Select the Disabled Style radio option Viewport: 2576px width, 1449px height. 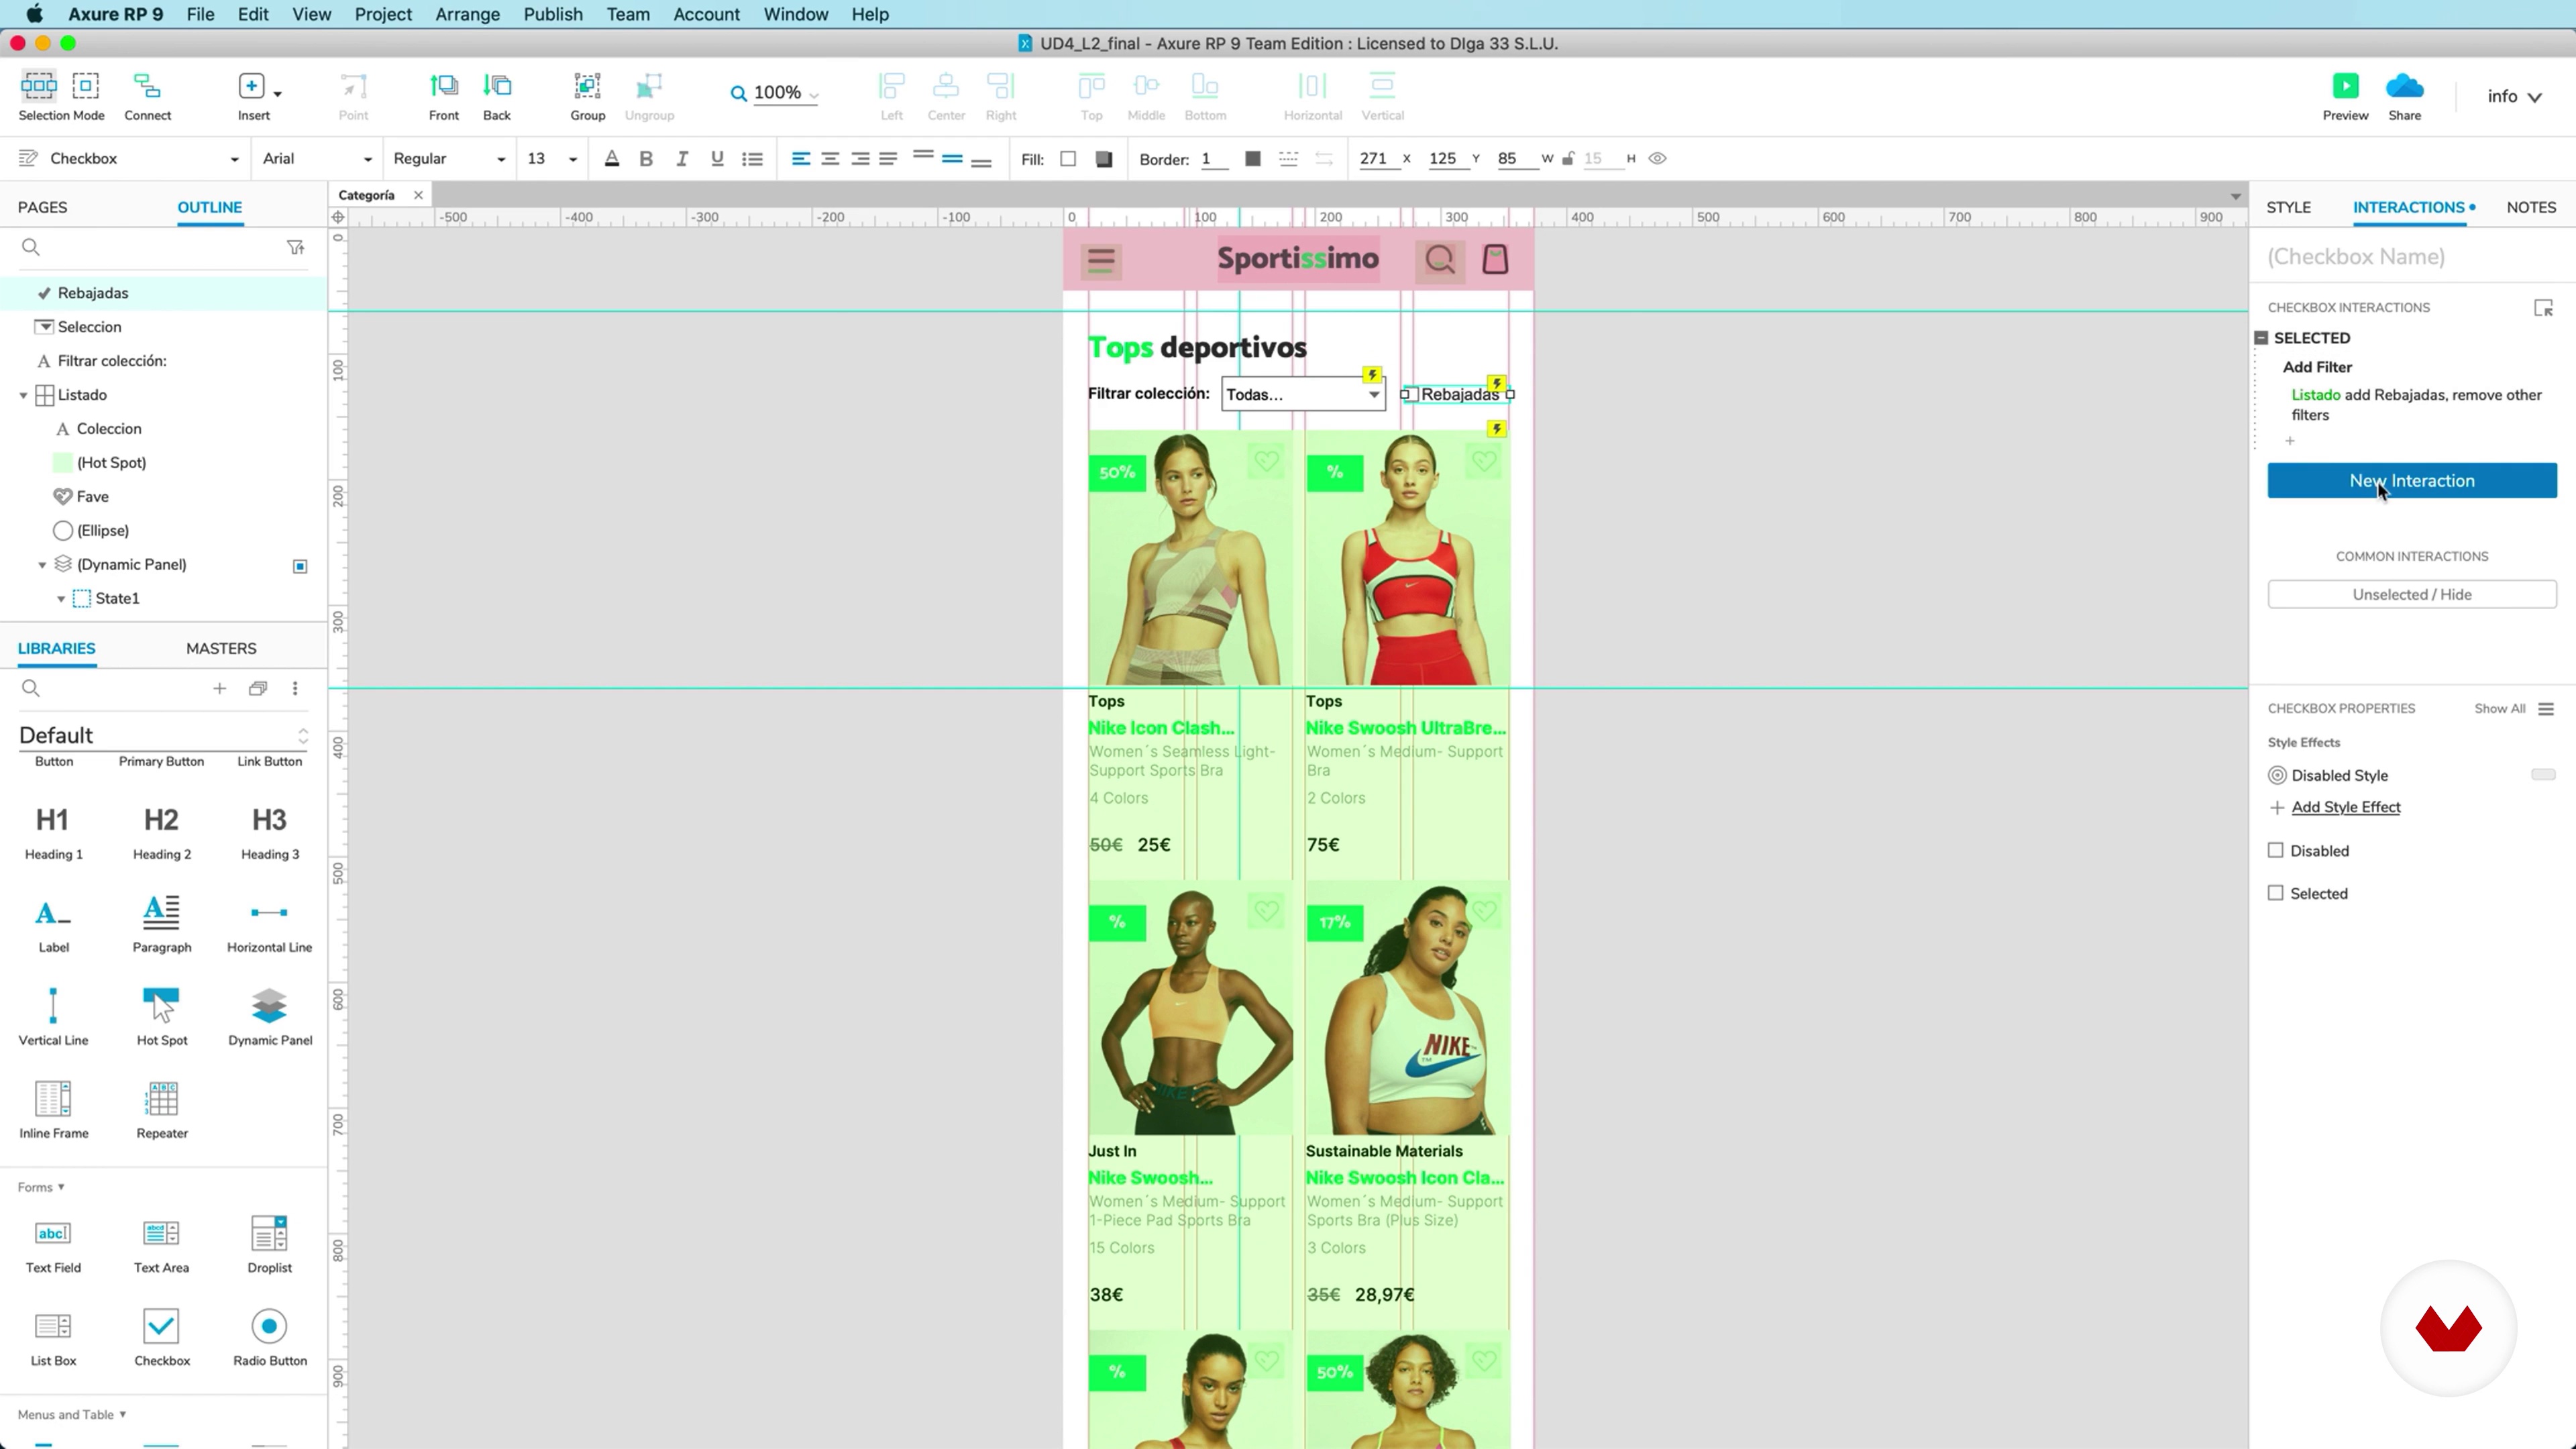pyautogui.click(x=2277, y=776)
